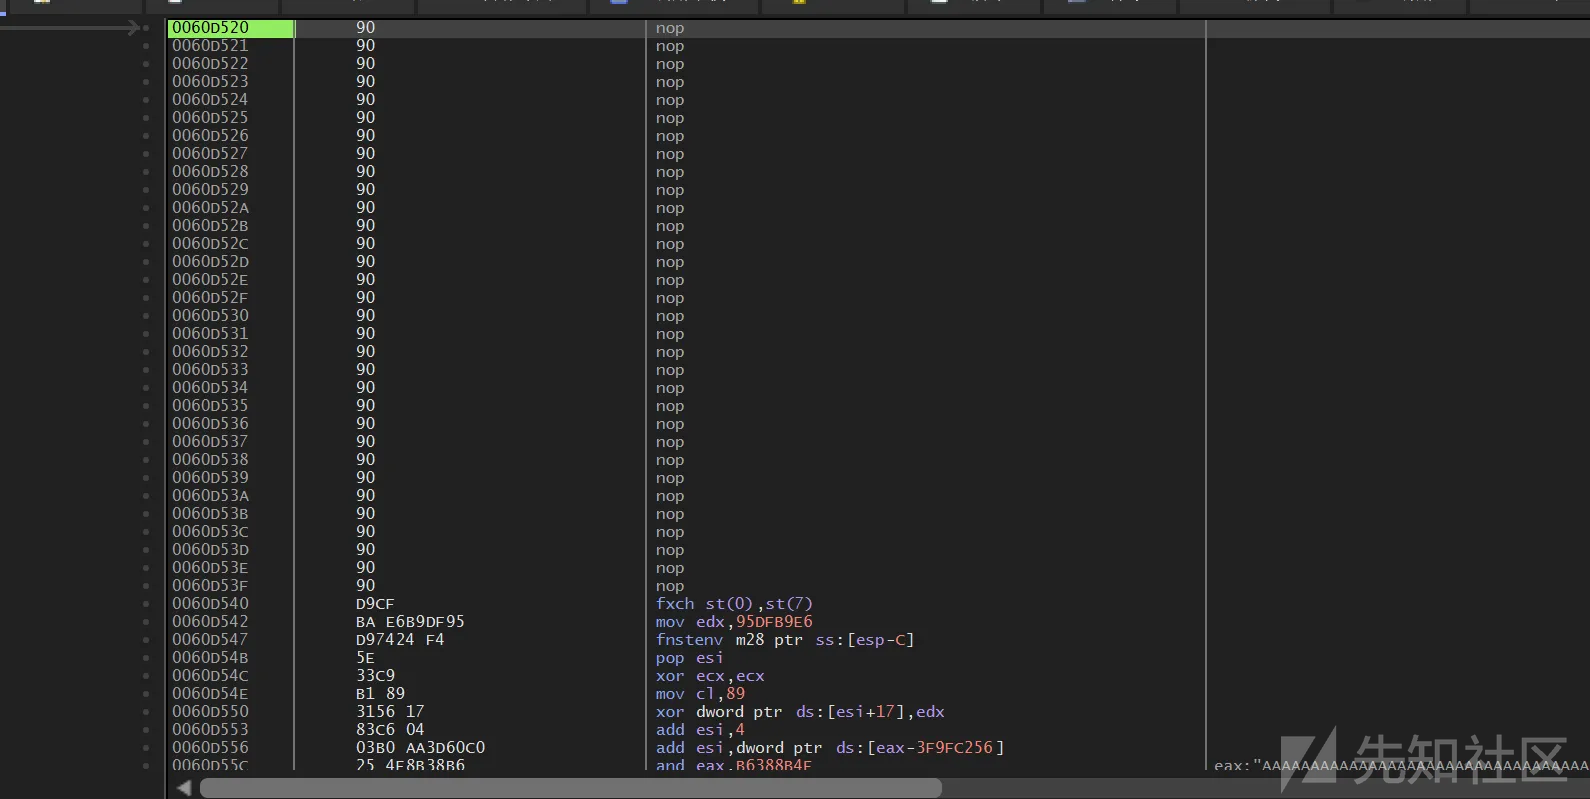Select address 0060D524 row address

coord(210,100)
